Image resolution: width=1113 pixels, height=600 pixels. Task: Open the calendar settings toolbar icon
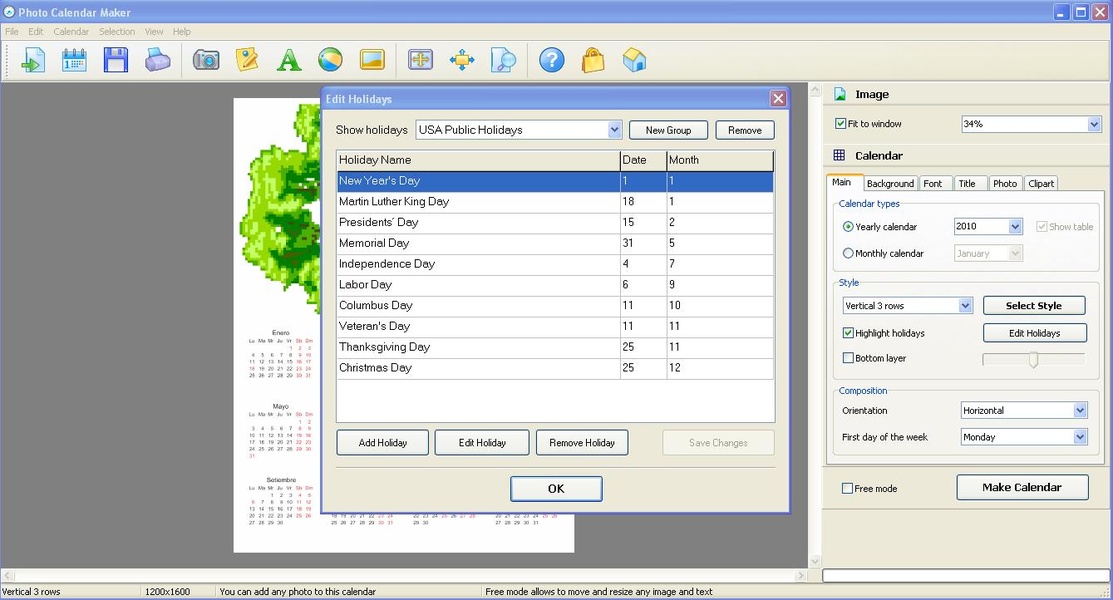74,60
